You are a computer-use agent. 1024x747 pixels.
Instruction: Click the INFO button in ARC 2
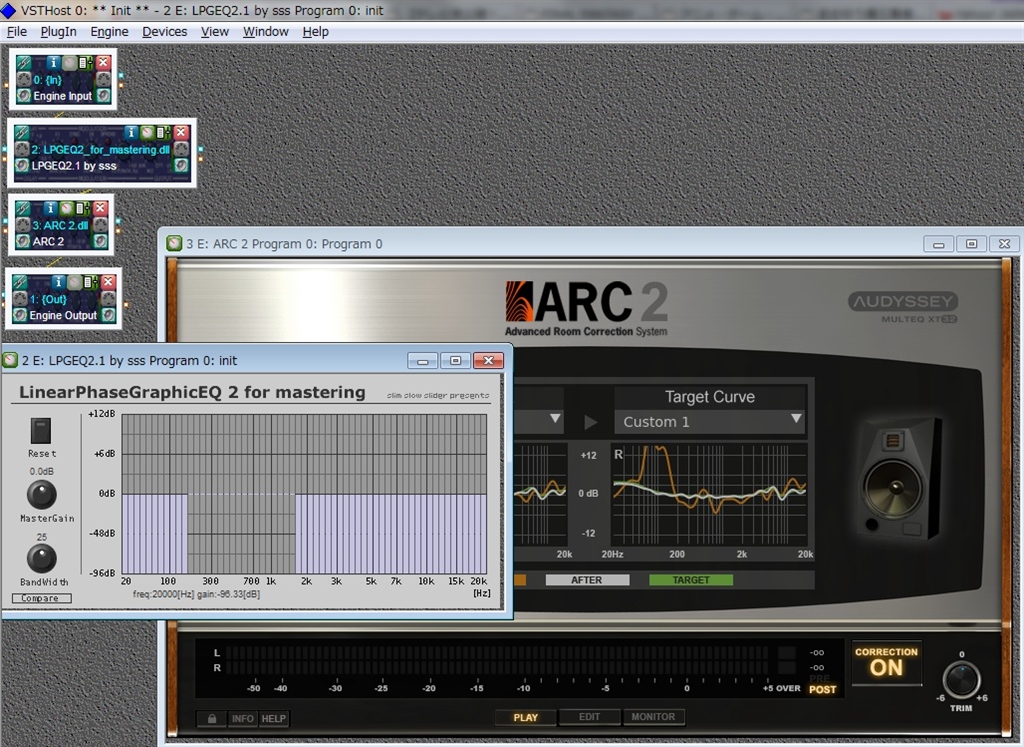pos(242,718)
